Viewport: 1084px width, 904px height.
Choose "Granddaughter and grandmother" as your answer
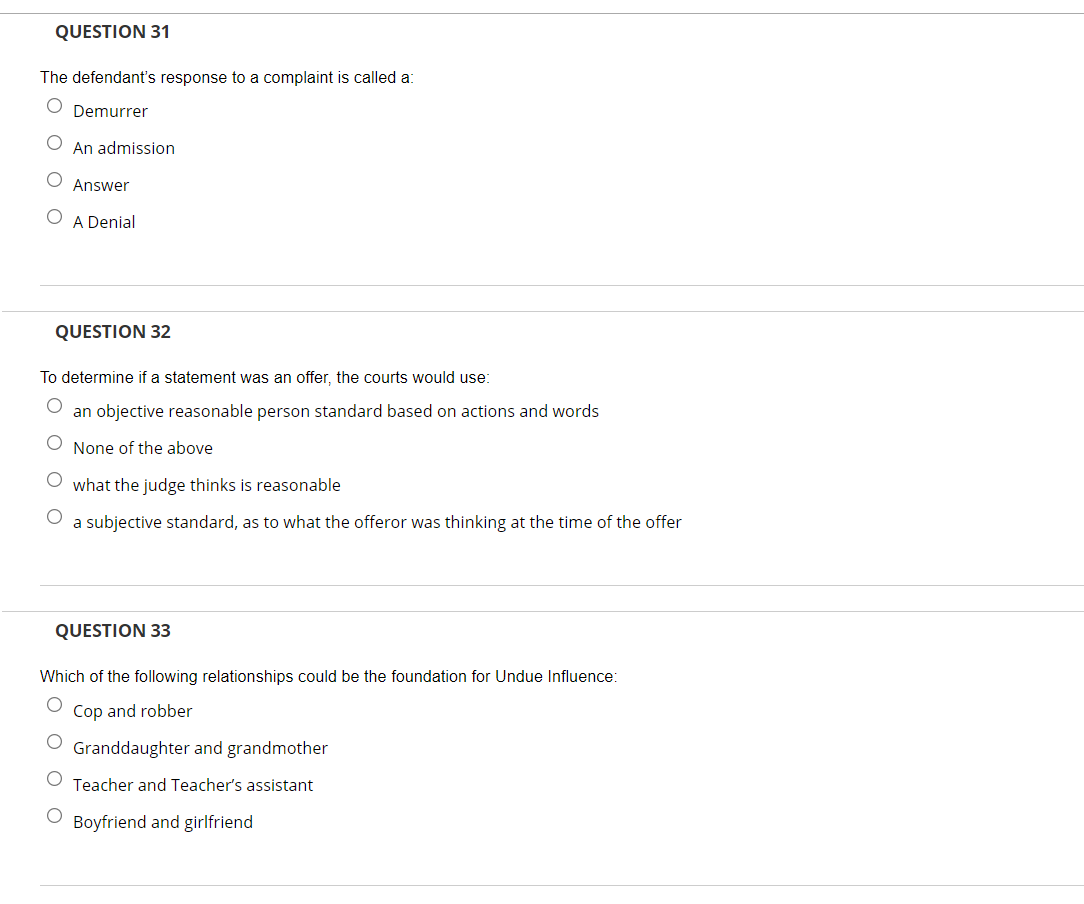[54, 741]
